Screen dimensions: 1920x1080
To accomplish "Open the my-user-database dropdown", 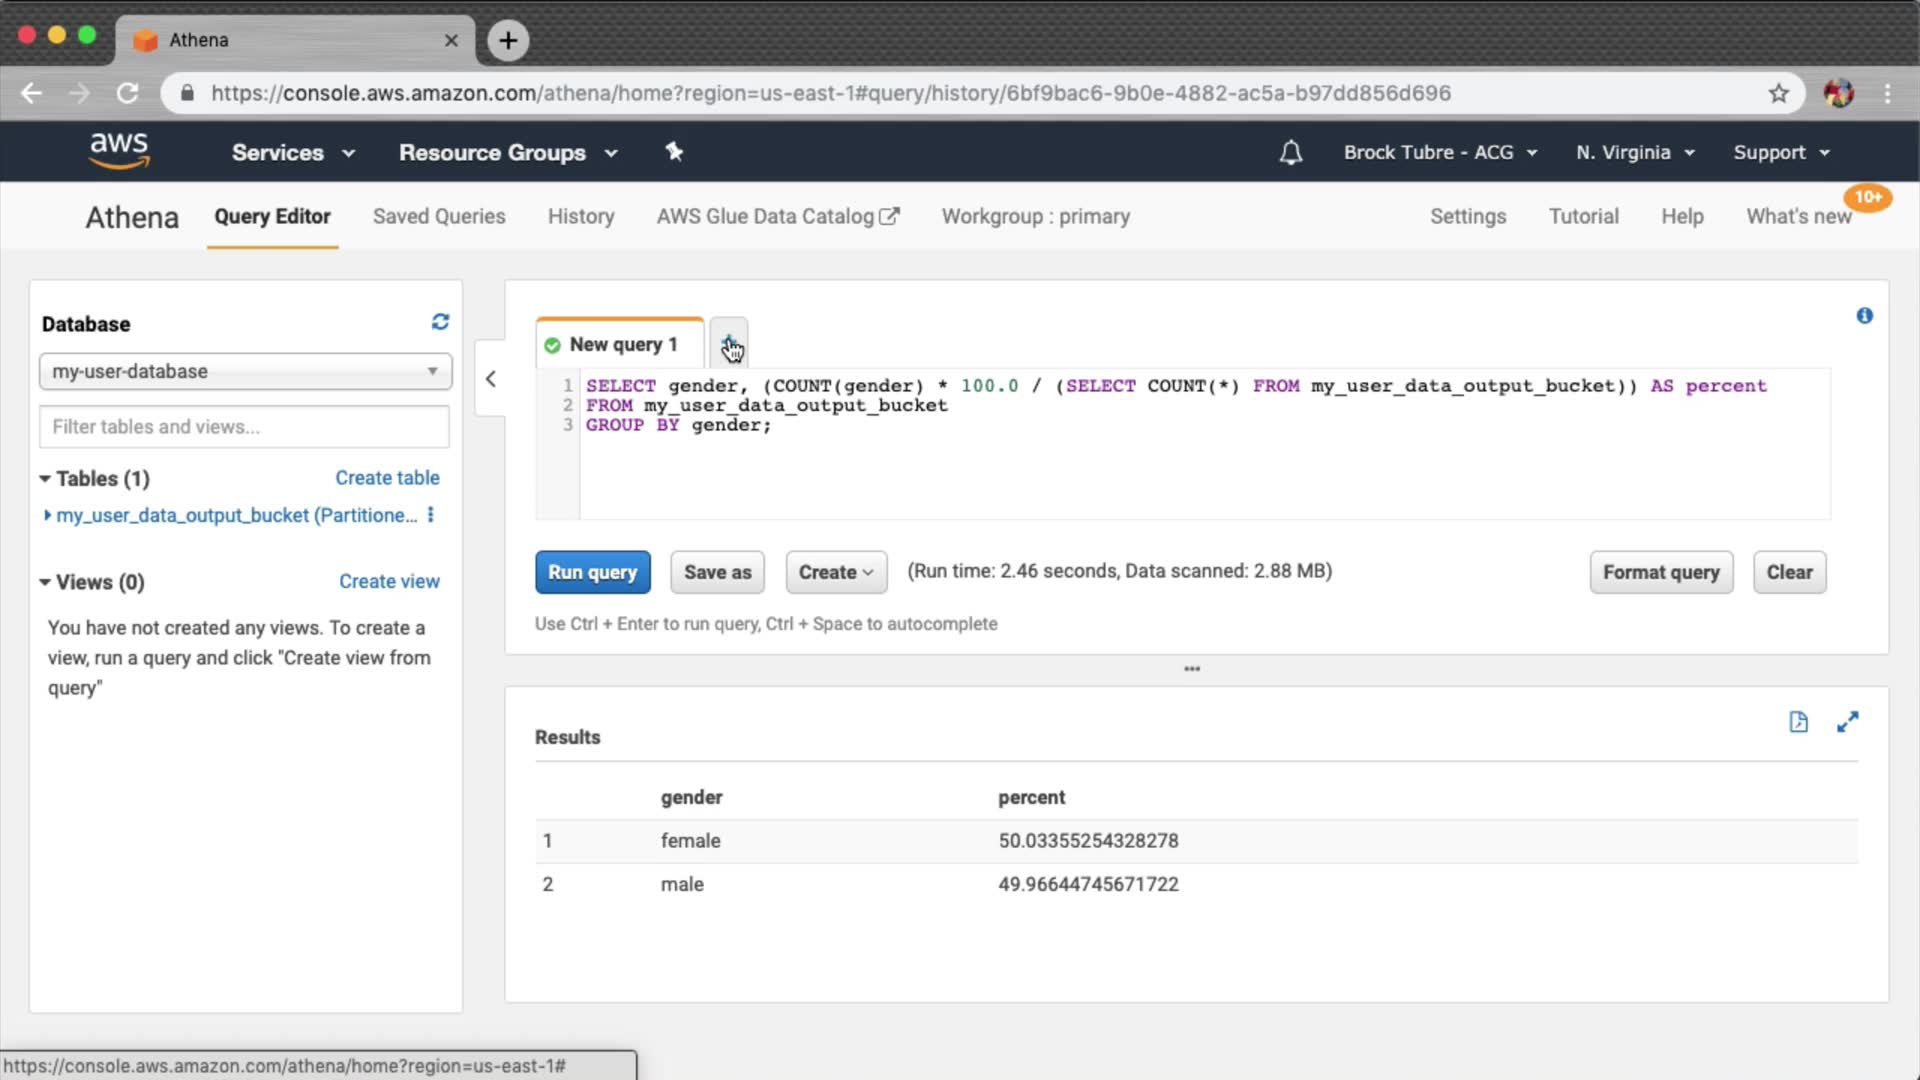I will 245,371.
